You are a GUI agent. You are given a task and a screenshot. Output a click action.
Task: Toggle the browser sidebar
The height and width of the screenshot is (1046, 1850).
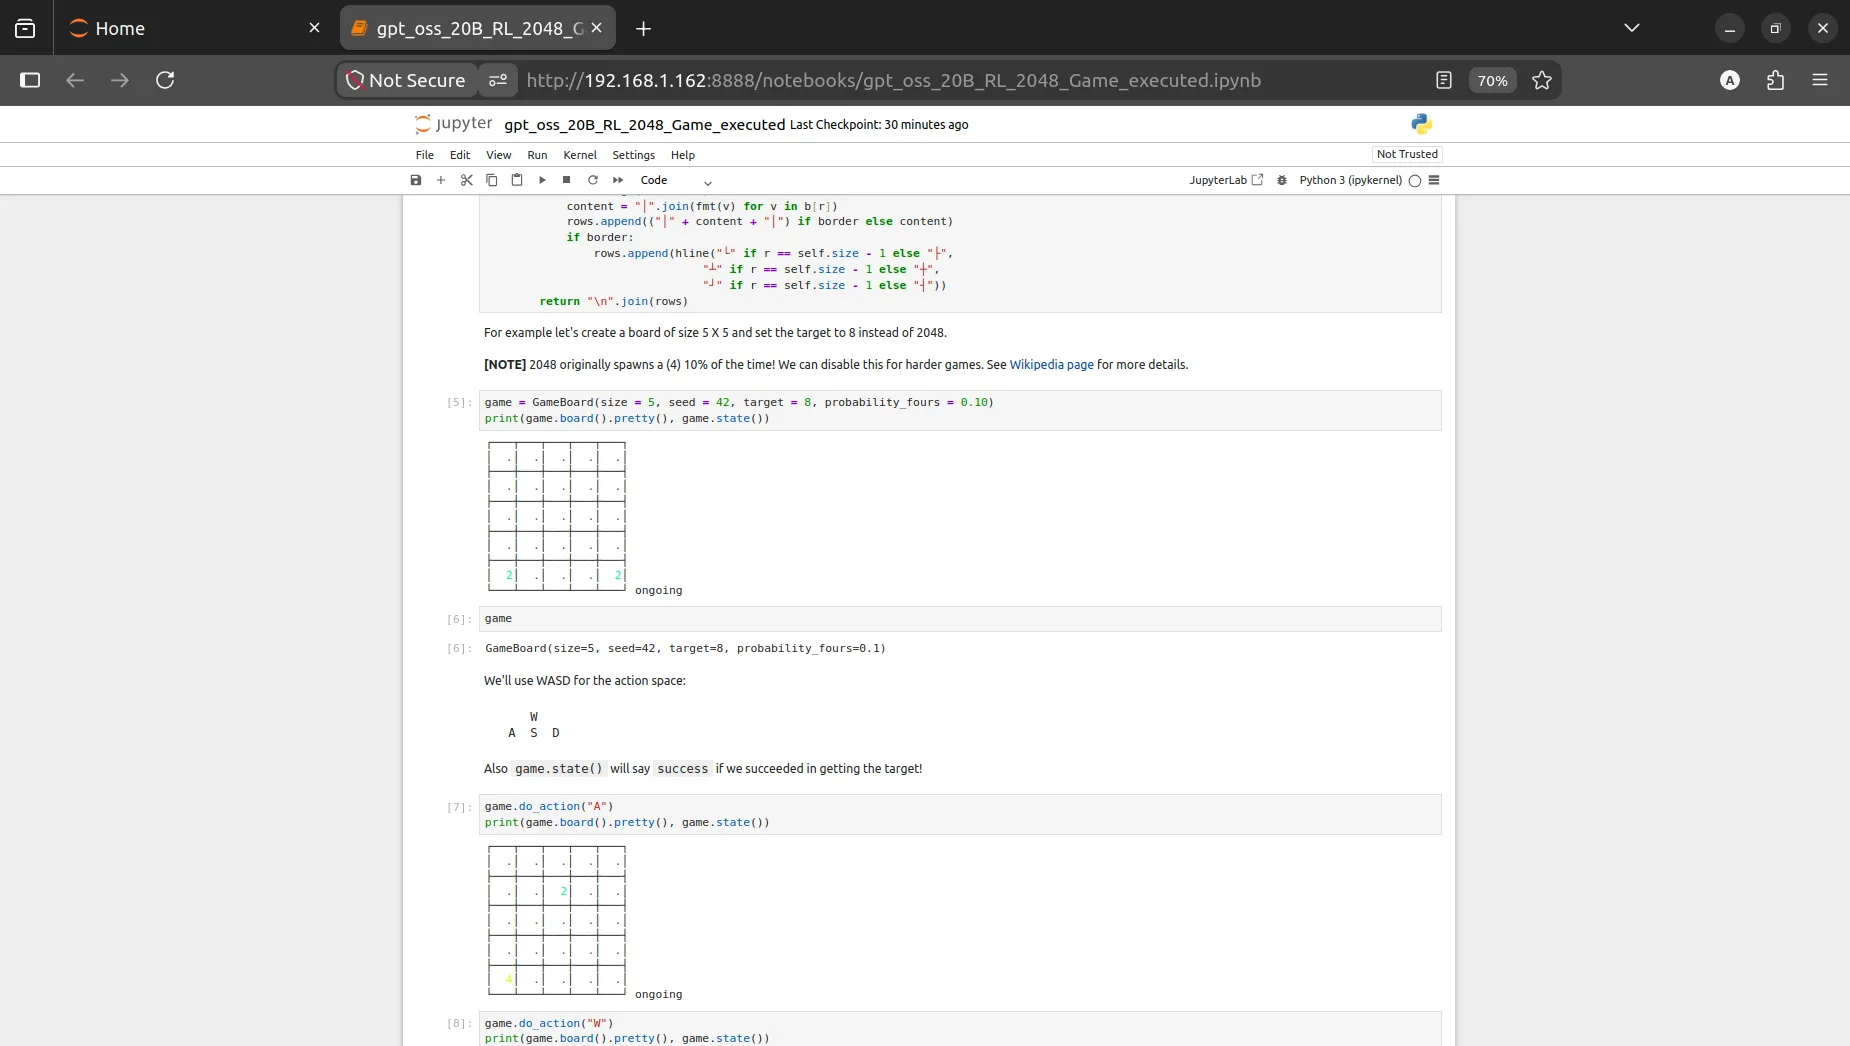(30, 80)
